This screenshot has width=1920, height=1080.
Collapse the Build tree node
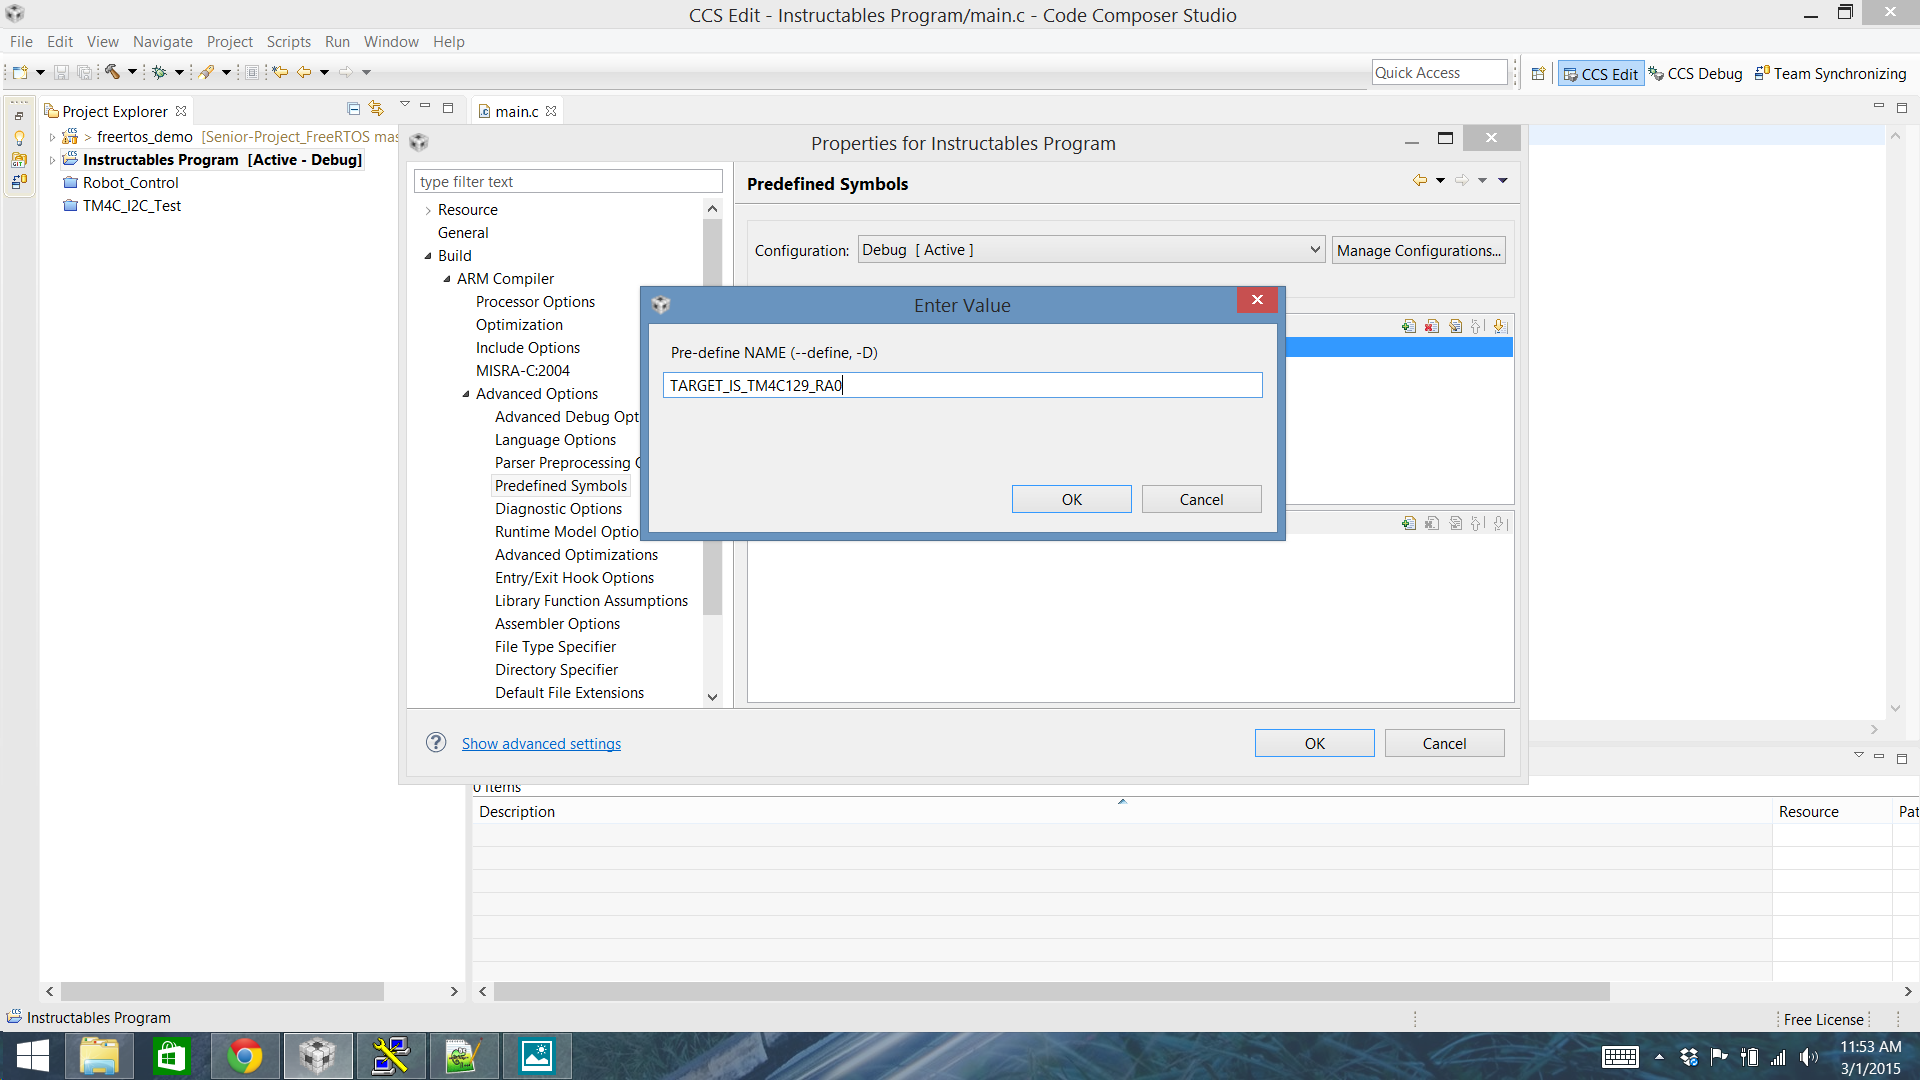[x=428, y=256]
